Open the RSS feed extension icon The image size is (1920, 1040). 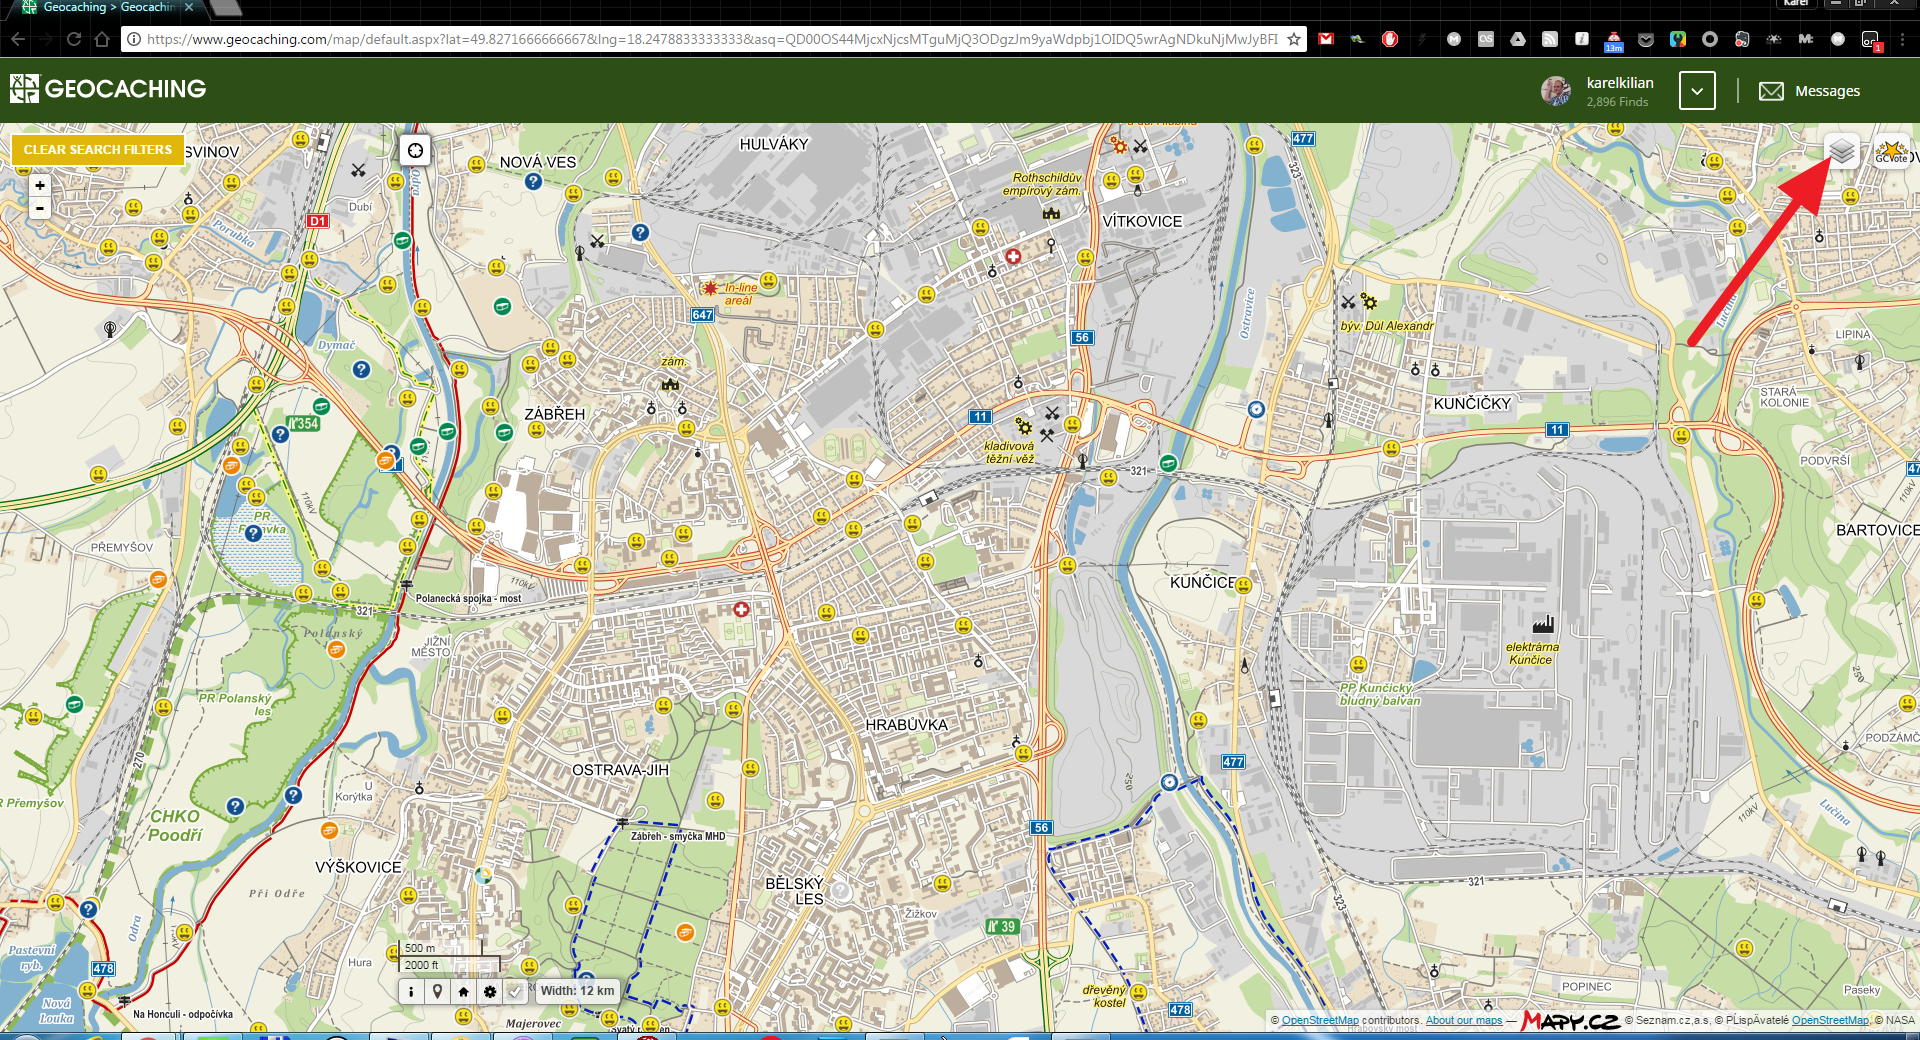[1550, 39]
